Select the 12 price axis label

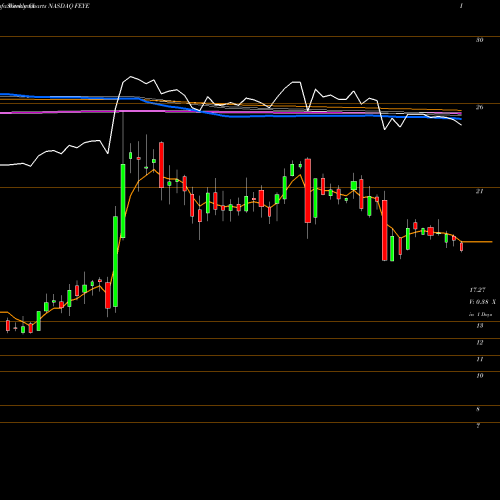point(479,343)
